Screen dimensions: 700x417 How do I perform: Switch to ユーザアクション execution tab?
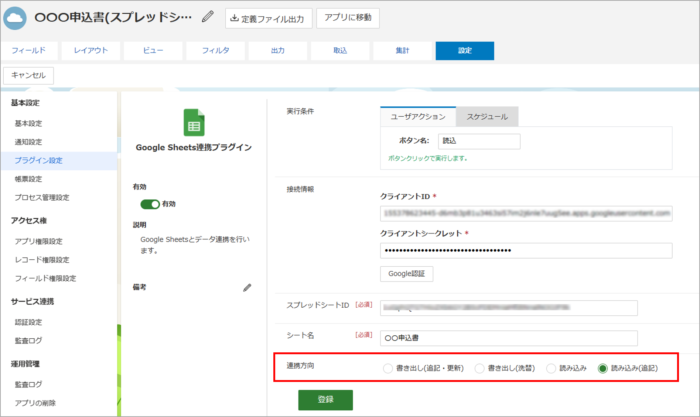click(418, 117)
